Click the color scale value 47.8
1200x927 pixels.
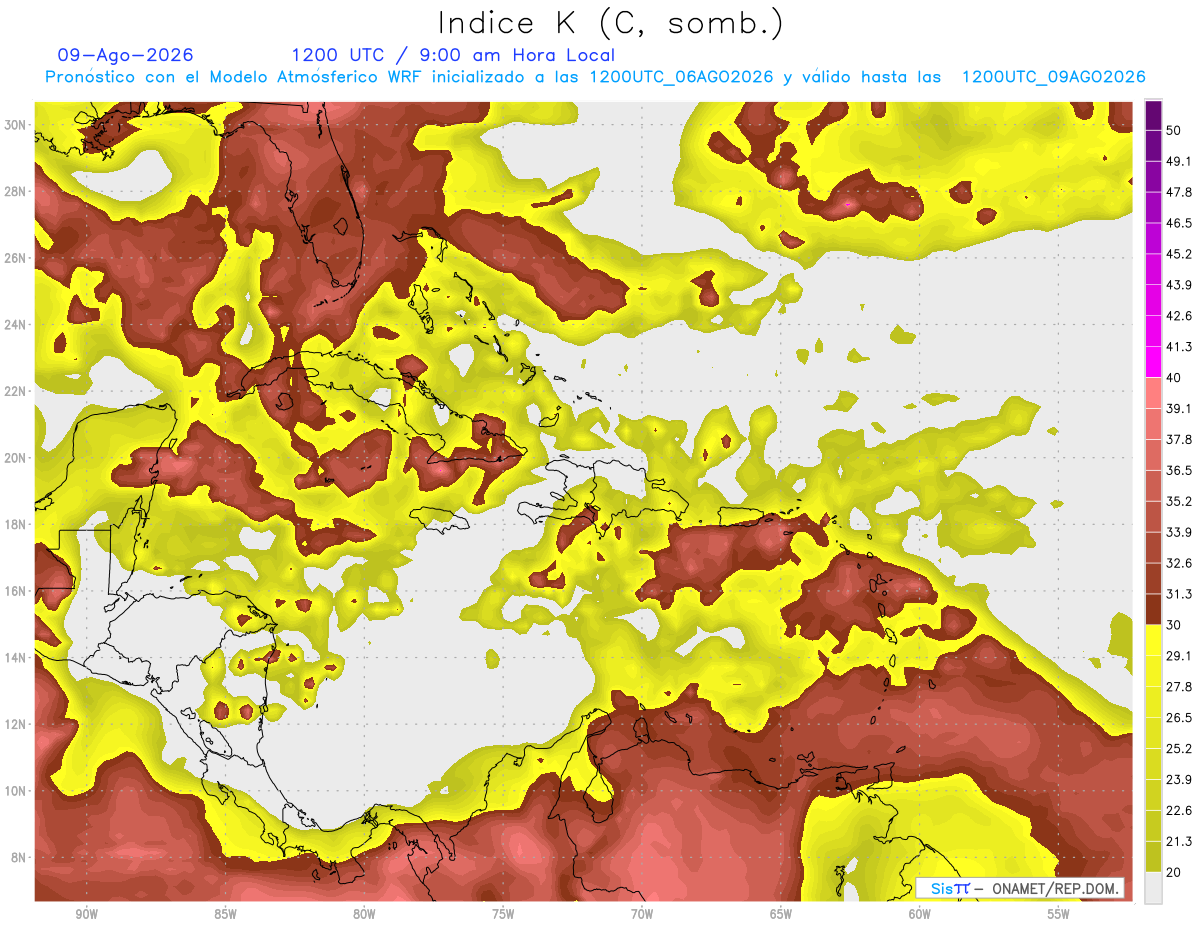1179,192
